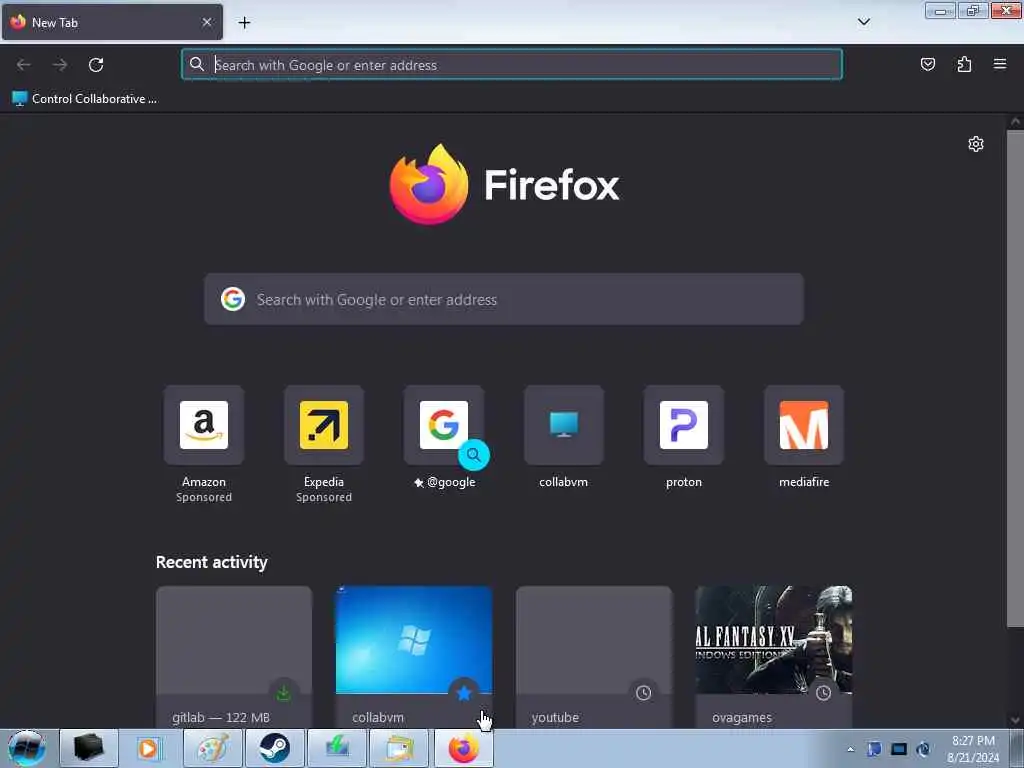Open the green arrow taskbar app
1024x768 pixels.
pos(337,748)
